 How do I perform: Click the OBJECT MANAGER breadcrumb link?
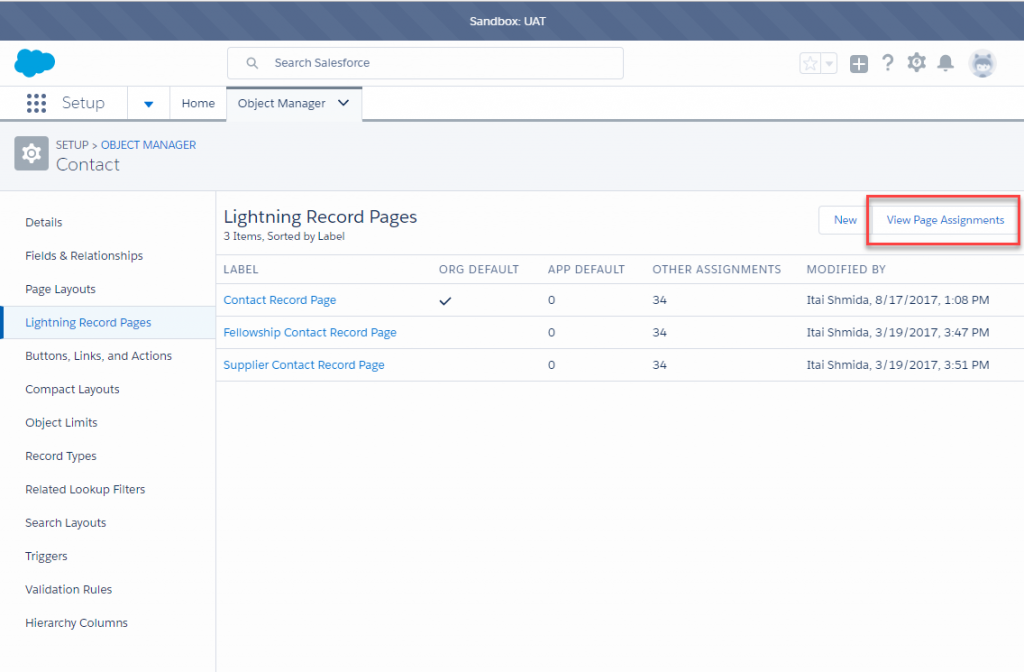pyautogui.click(x=148, y=145)
